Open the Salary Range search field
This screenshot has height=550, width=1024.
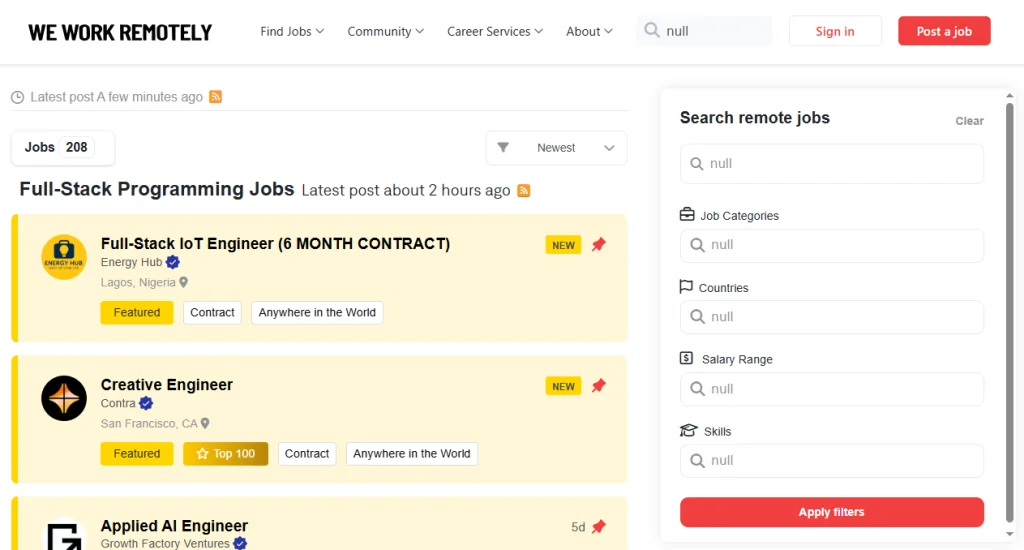(x=831, y=389)
